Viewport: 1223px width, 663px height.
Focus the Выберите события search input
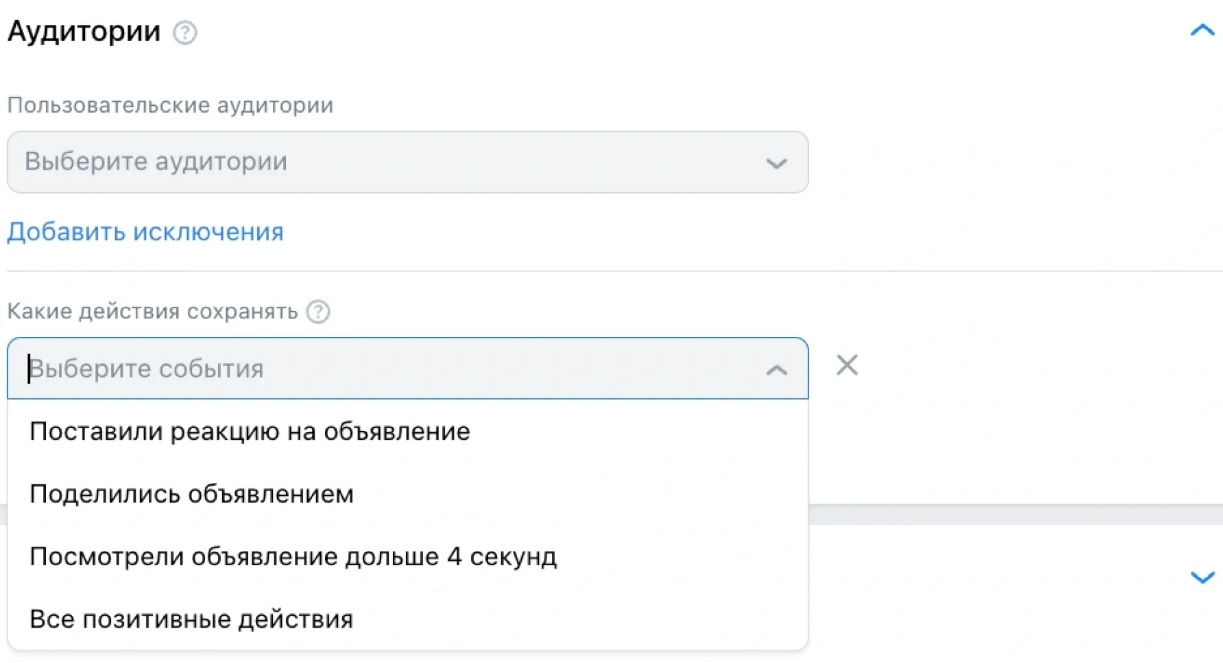(390, 369)
